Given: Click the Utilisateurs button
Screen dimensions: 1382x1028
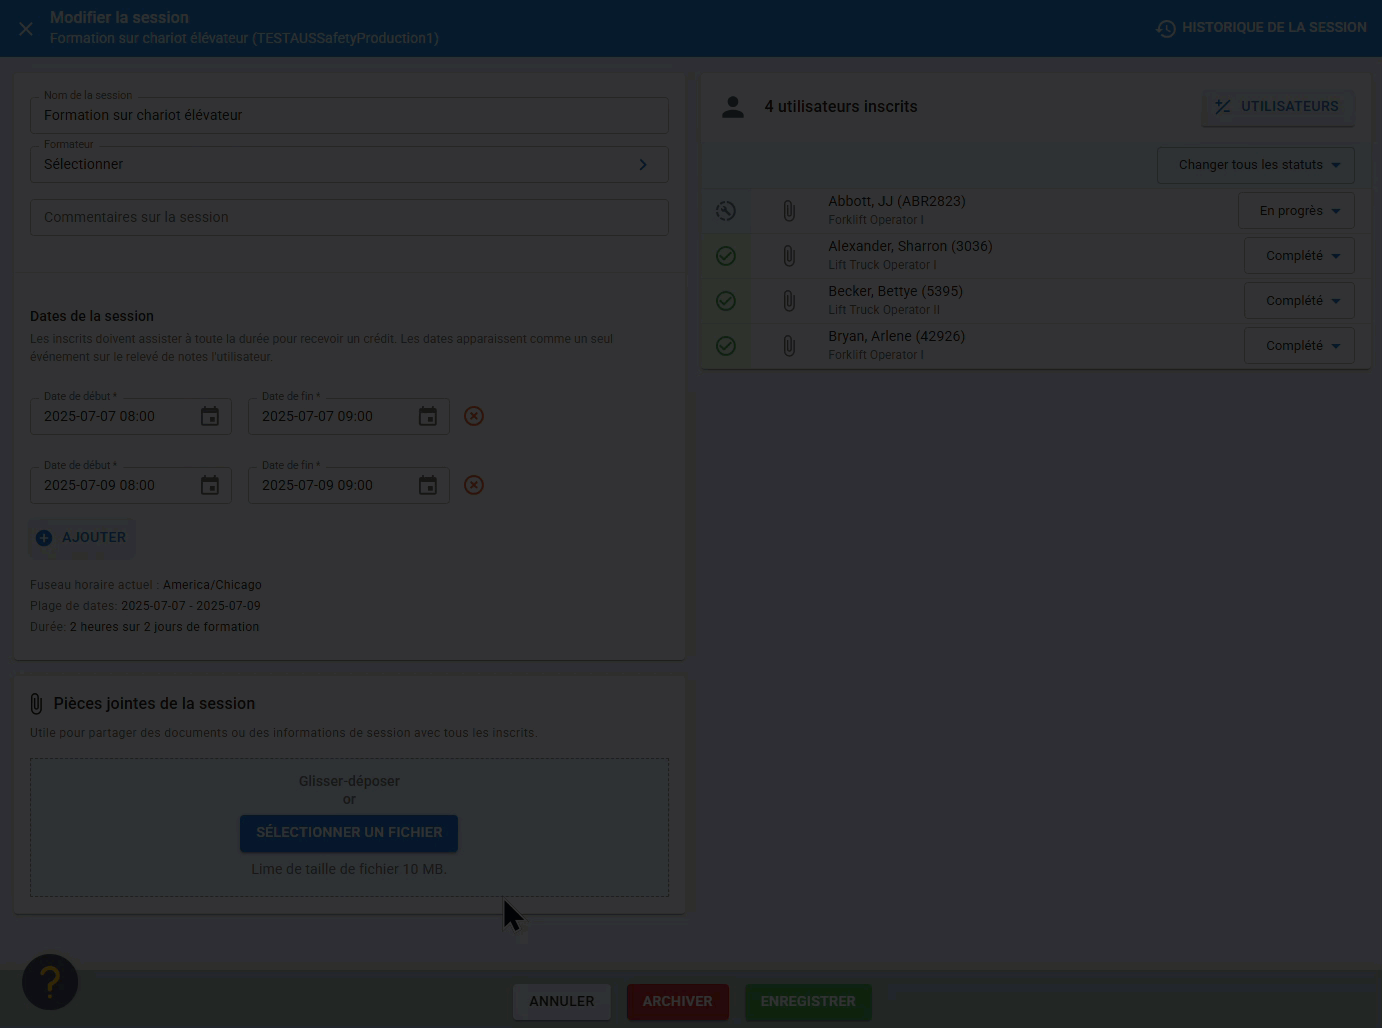Looking at the screenshot, I should pyautogui.click(x=1278, y=107).
